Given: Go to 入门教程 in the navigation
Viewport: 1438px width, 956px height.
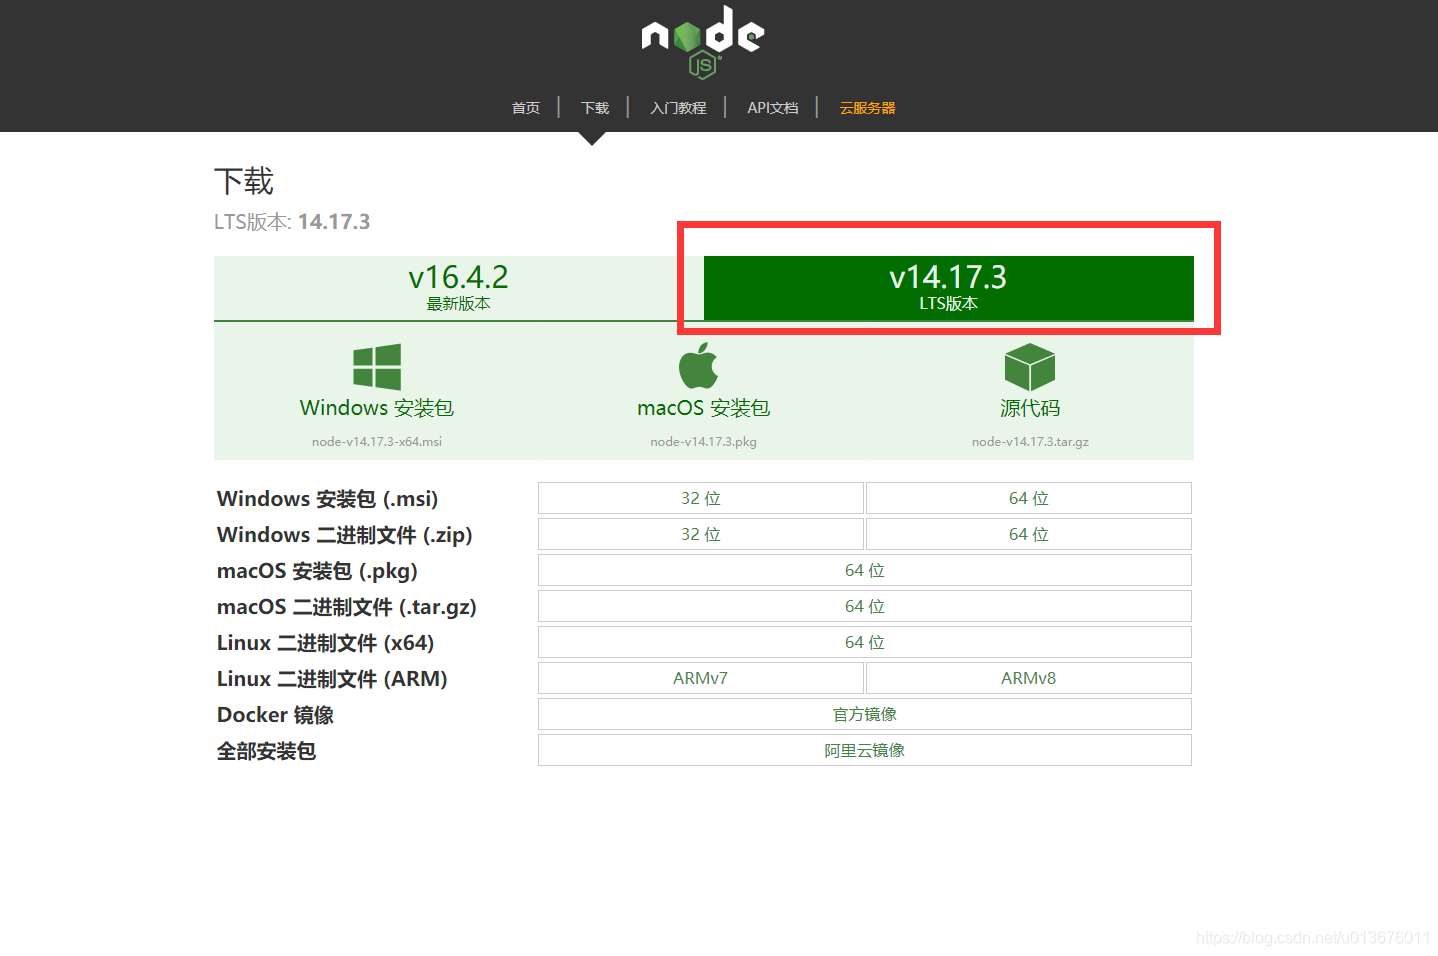Looking at the screenshot, I should (x=678, y=108).
